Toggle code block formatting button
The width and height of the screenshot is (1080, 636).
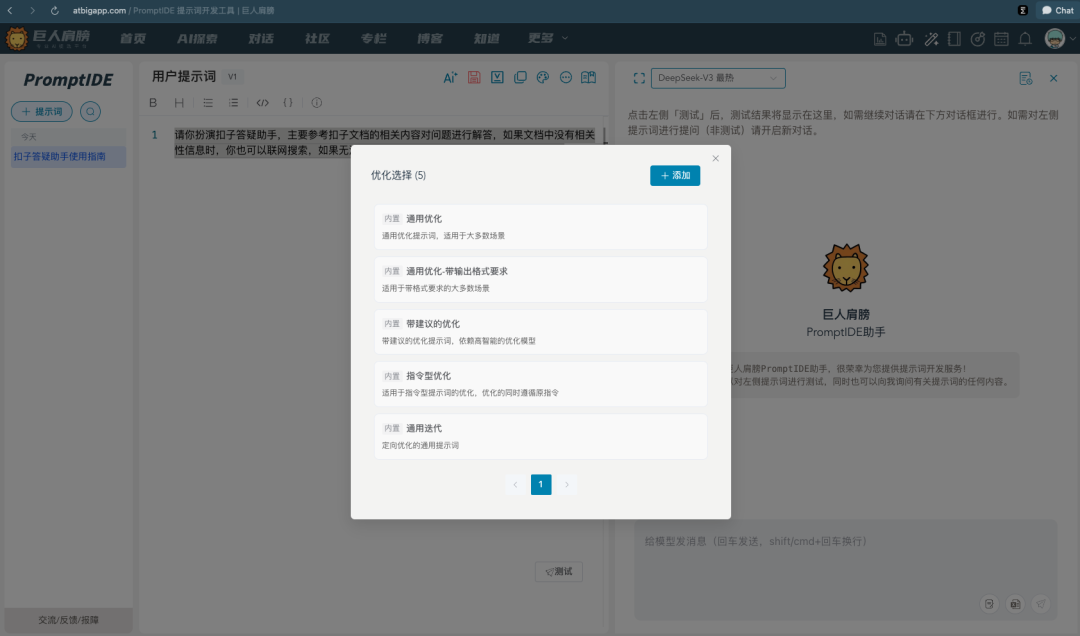pyautogui.click(x=262, y=102)
